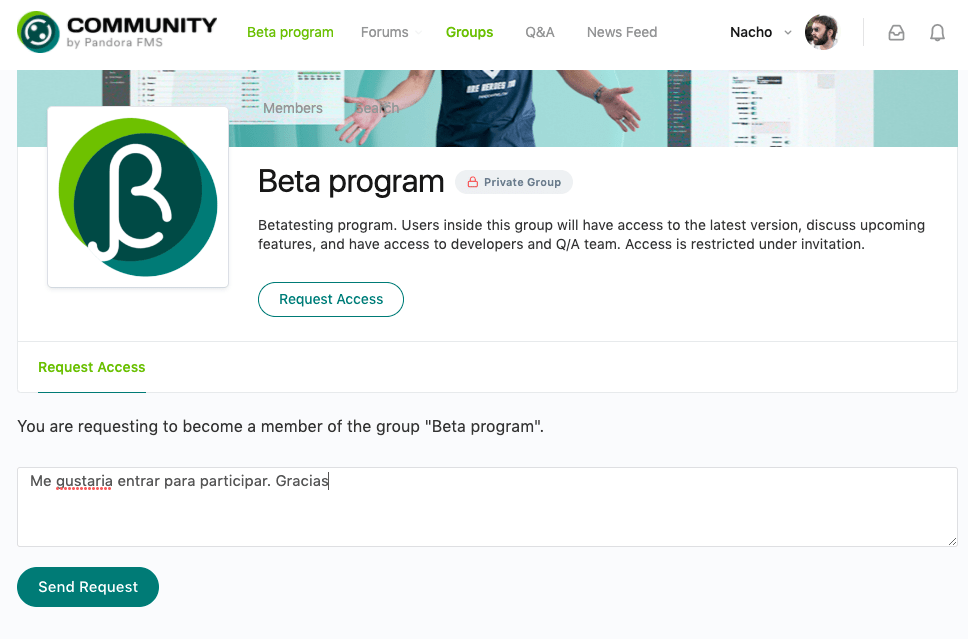Click Send Request button
968x644 pixels.
[88, 587]
